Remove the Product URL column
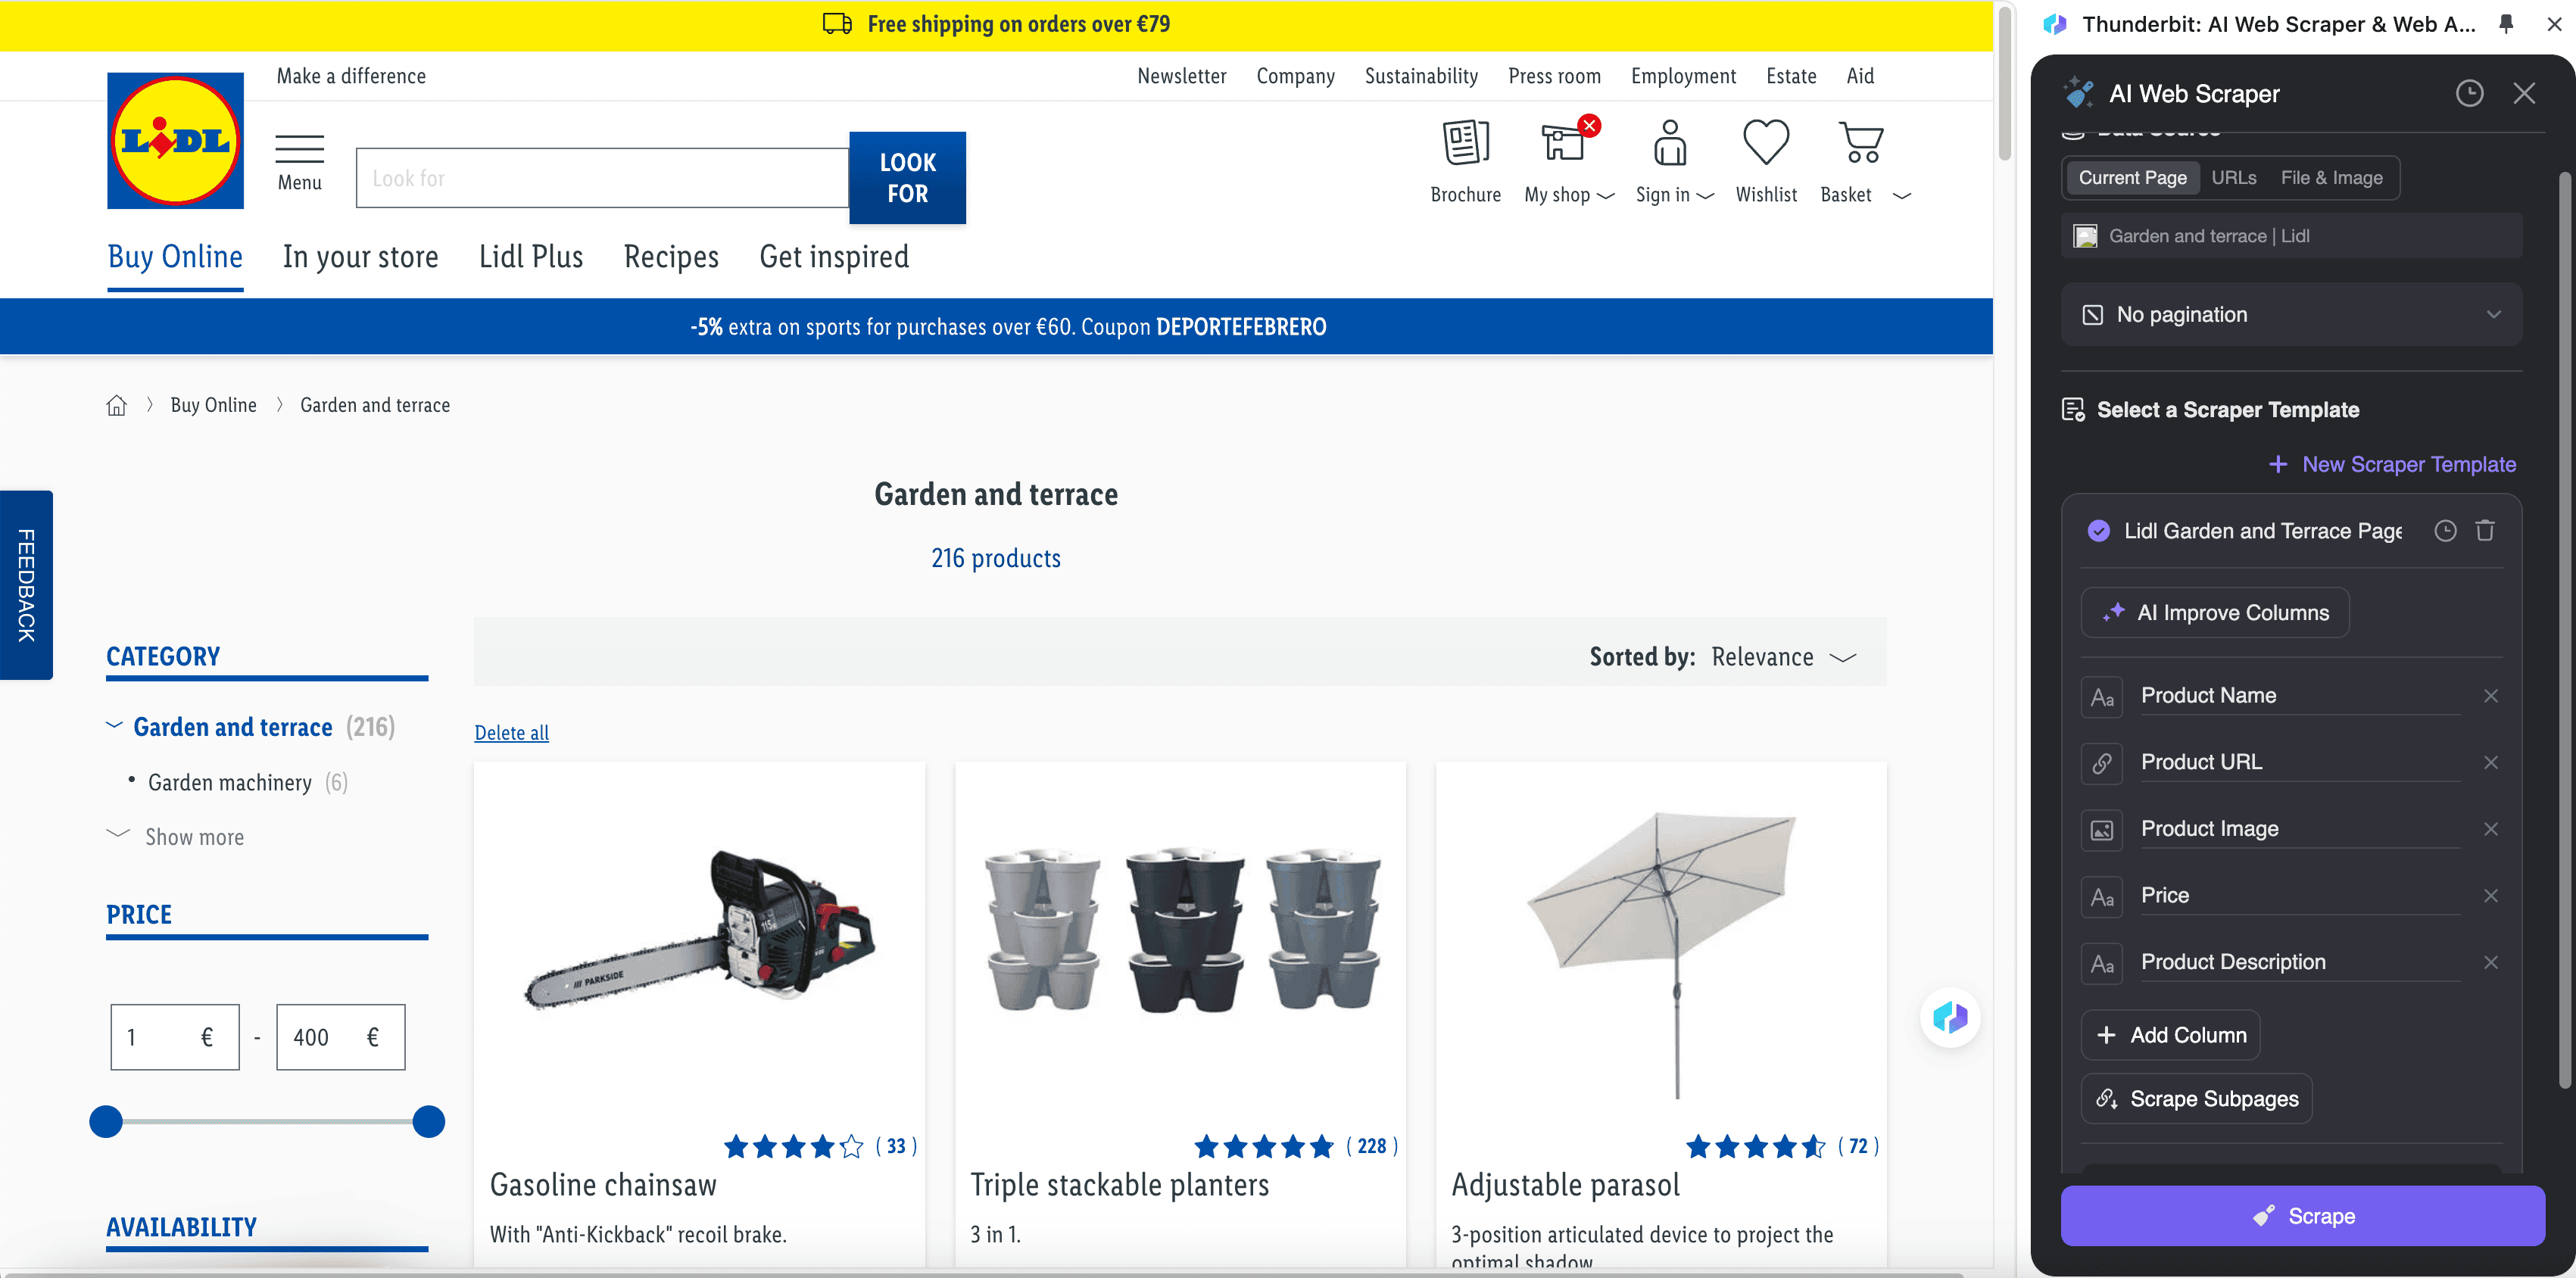2576x1278 pixels. 2490,763
